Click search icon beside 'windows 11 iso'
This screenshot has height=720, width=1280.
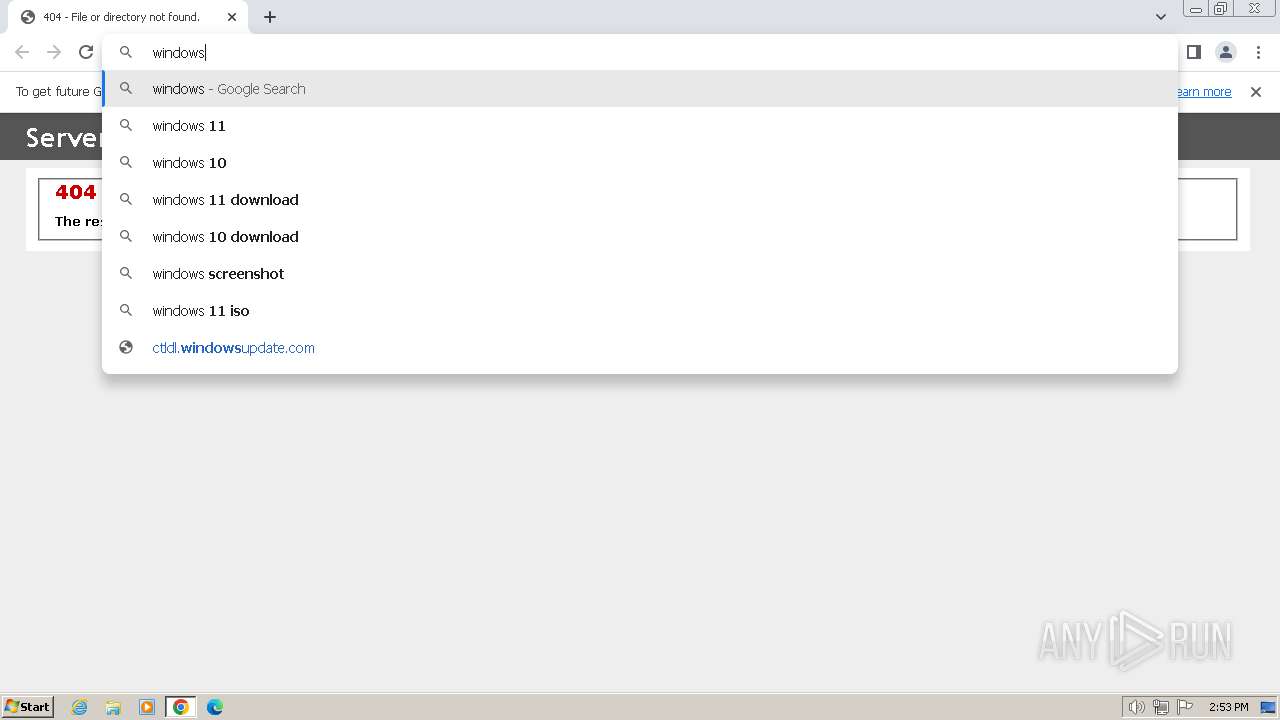point(126,311)
